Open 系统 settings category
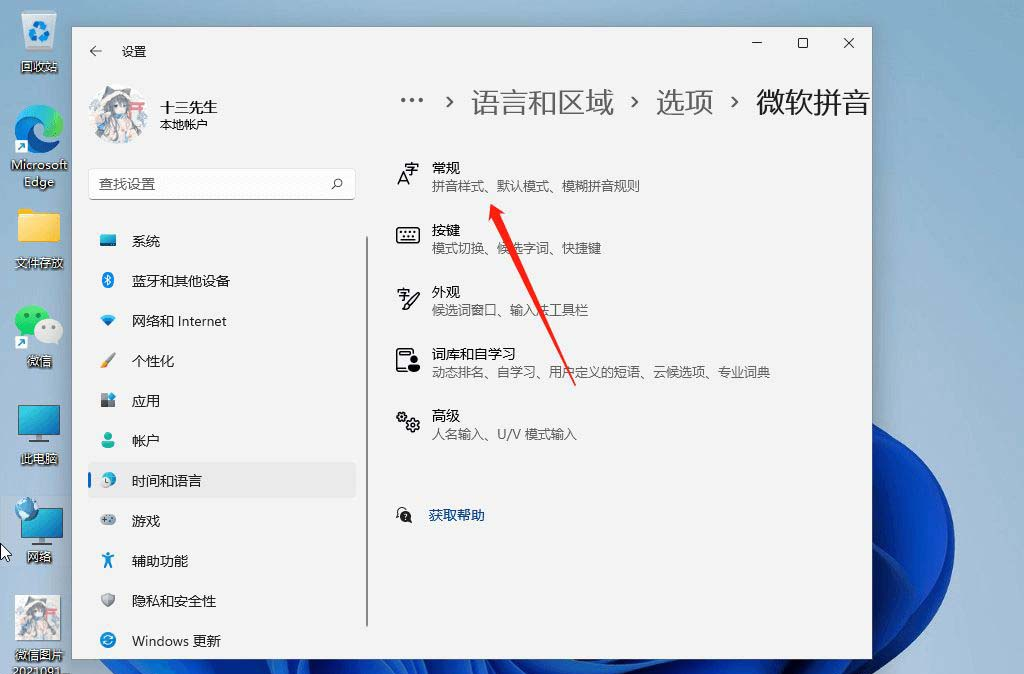The width and height of the screenshot is (1024, 674). point(222,241)
